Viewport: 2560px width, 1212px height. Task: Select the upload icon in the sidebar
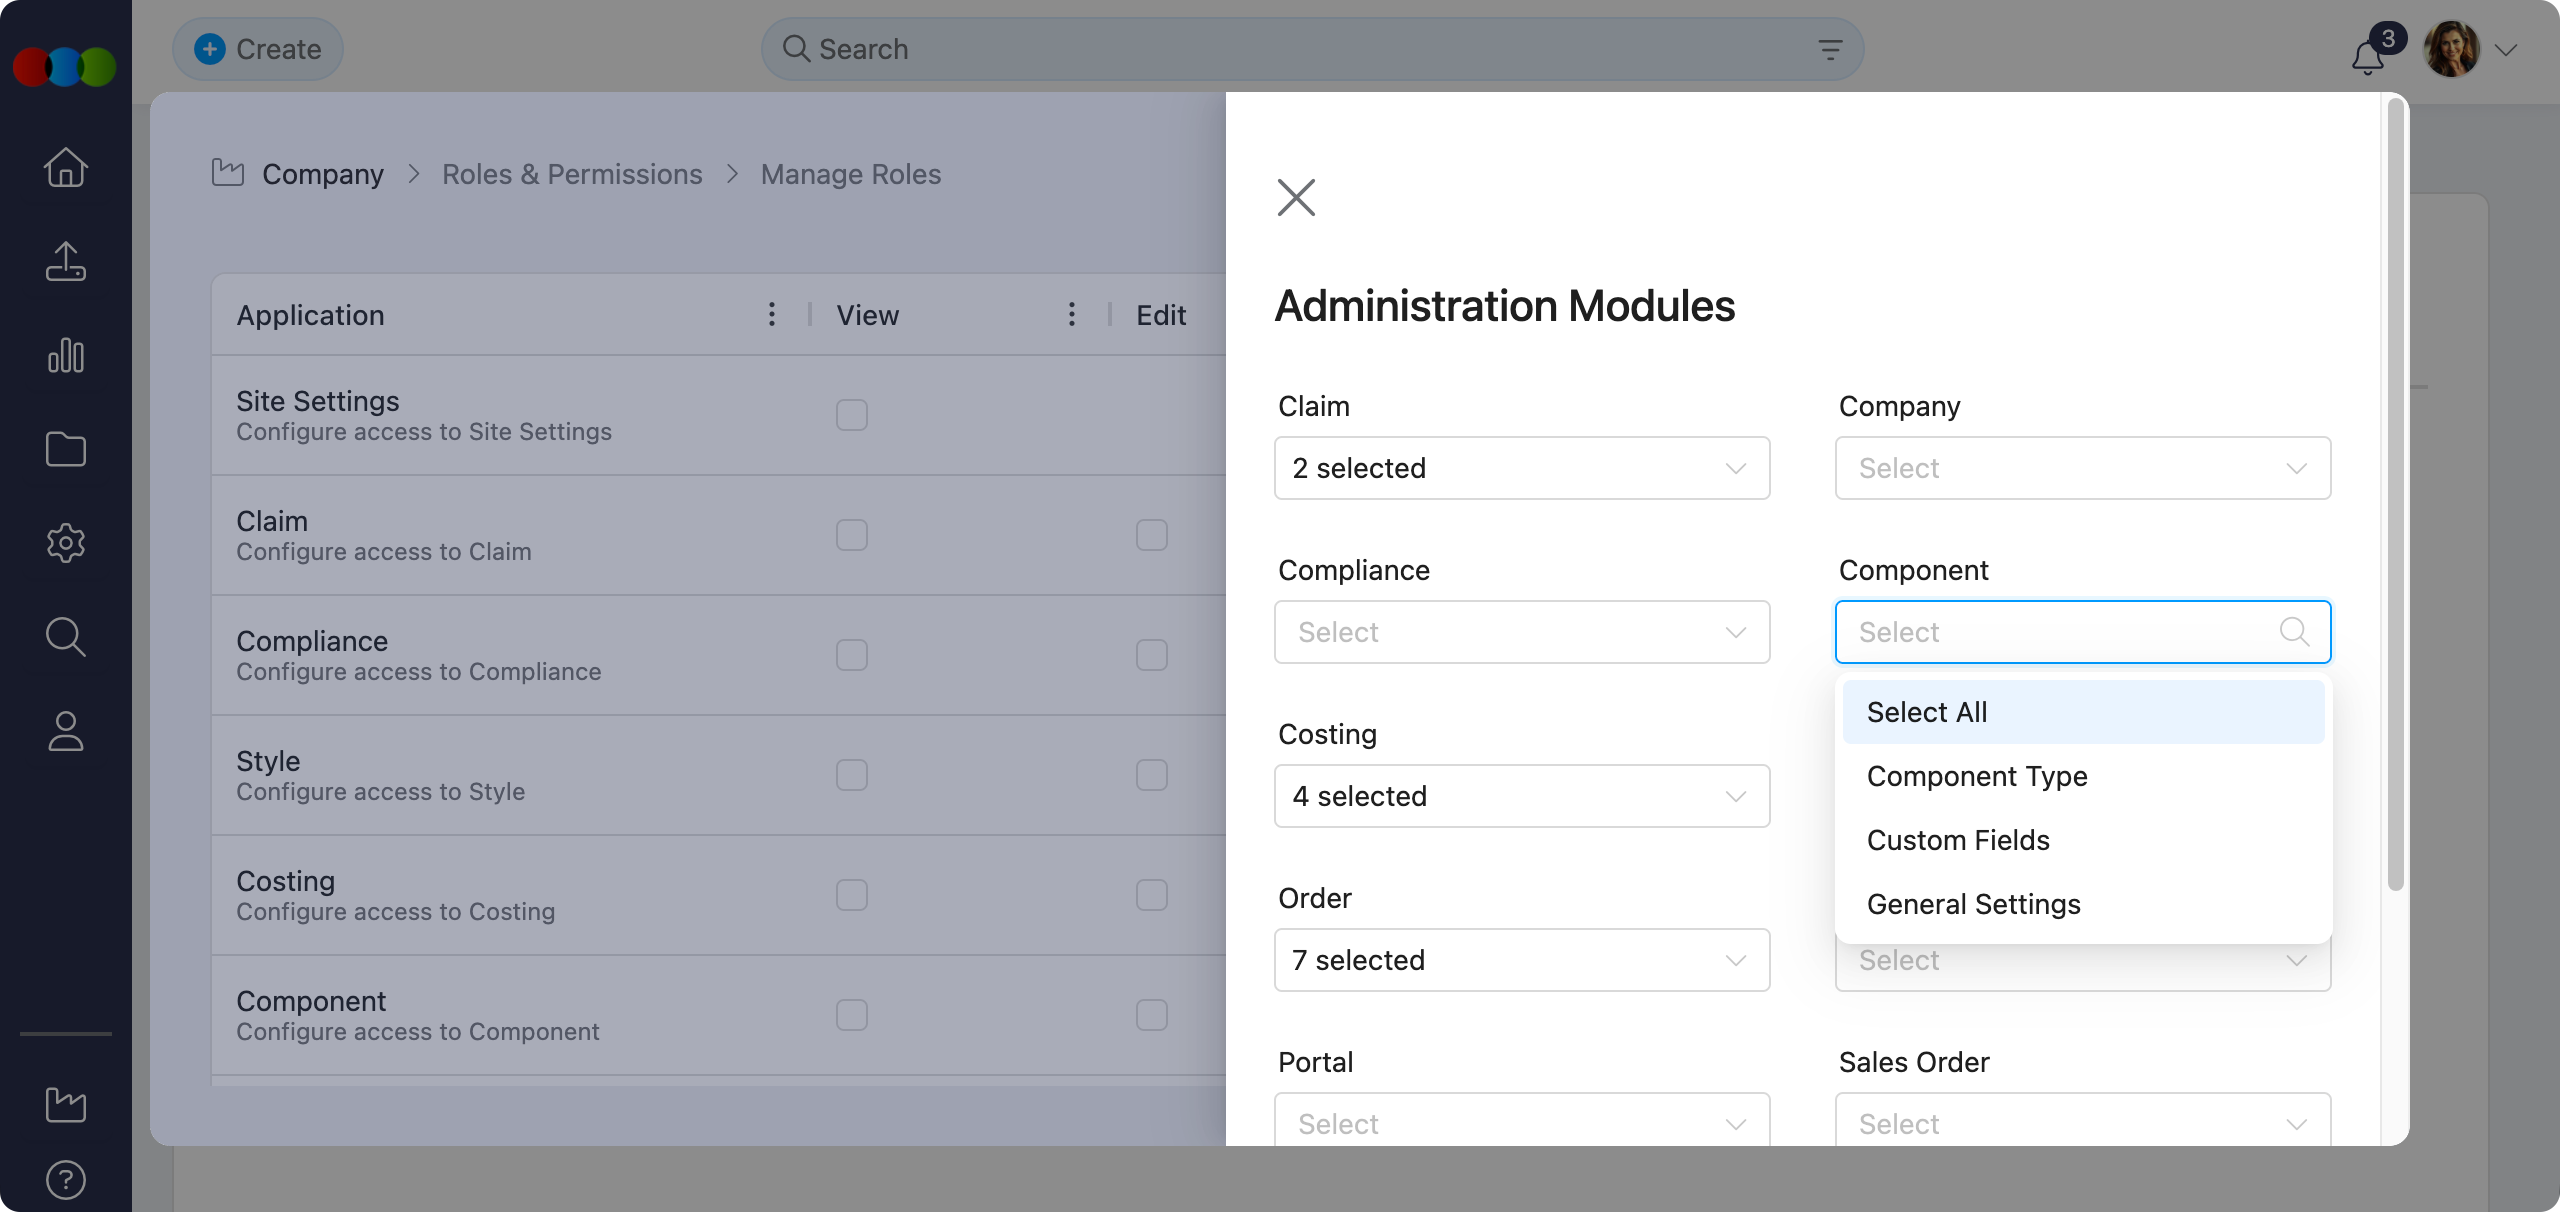pyautogui.click(x=64, y=261)
